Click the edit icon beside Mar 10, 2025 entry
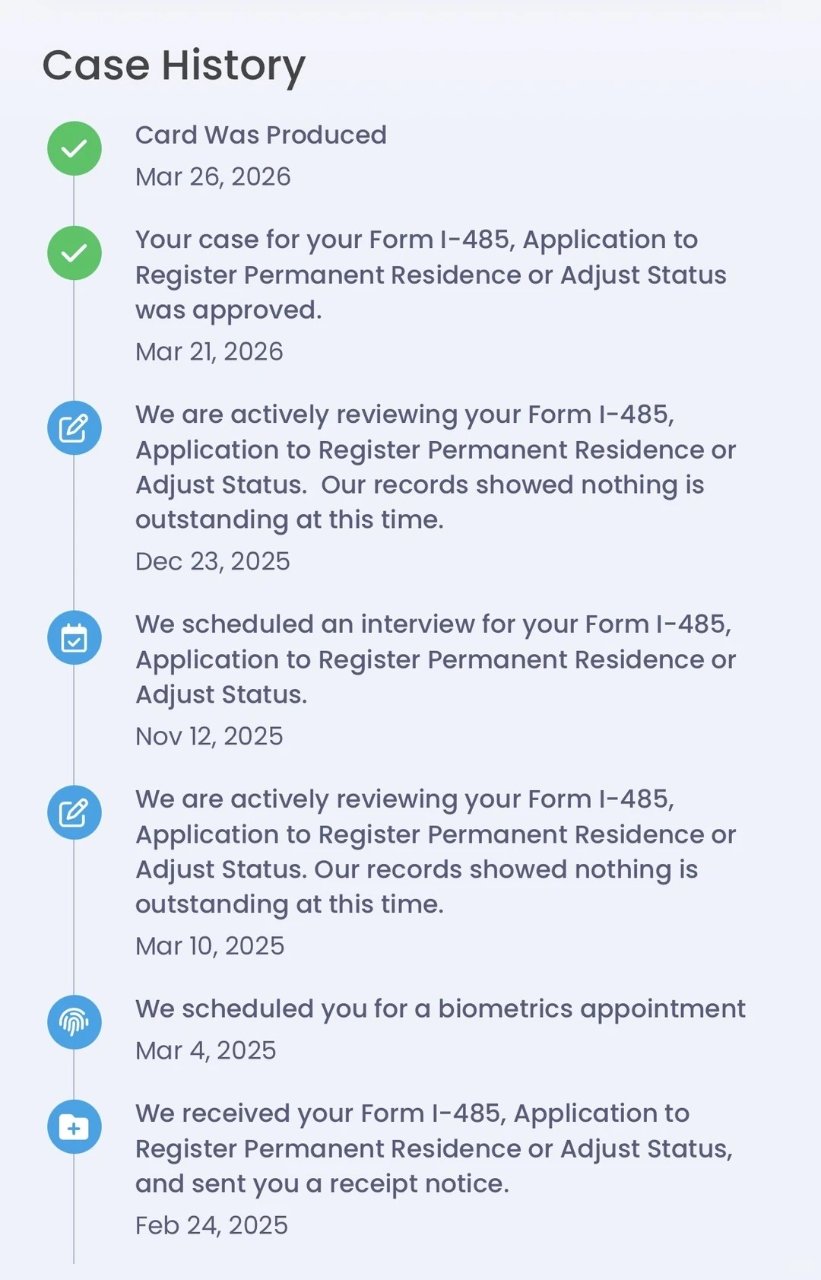 coord(74,813)
